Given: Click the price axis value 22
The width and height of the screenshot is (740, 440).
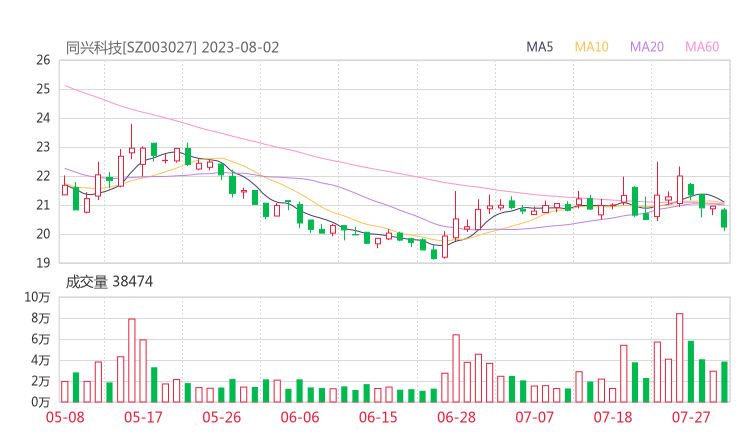Looking at the screenshot, I should tap(43, 176).
